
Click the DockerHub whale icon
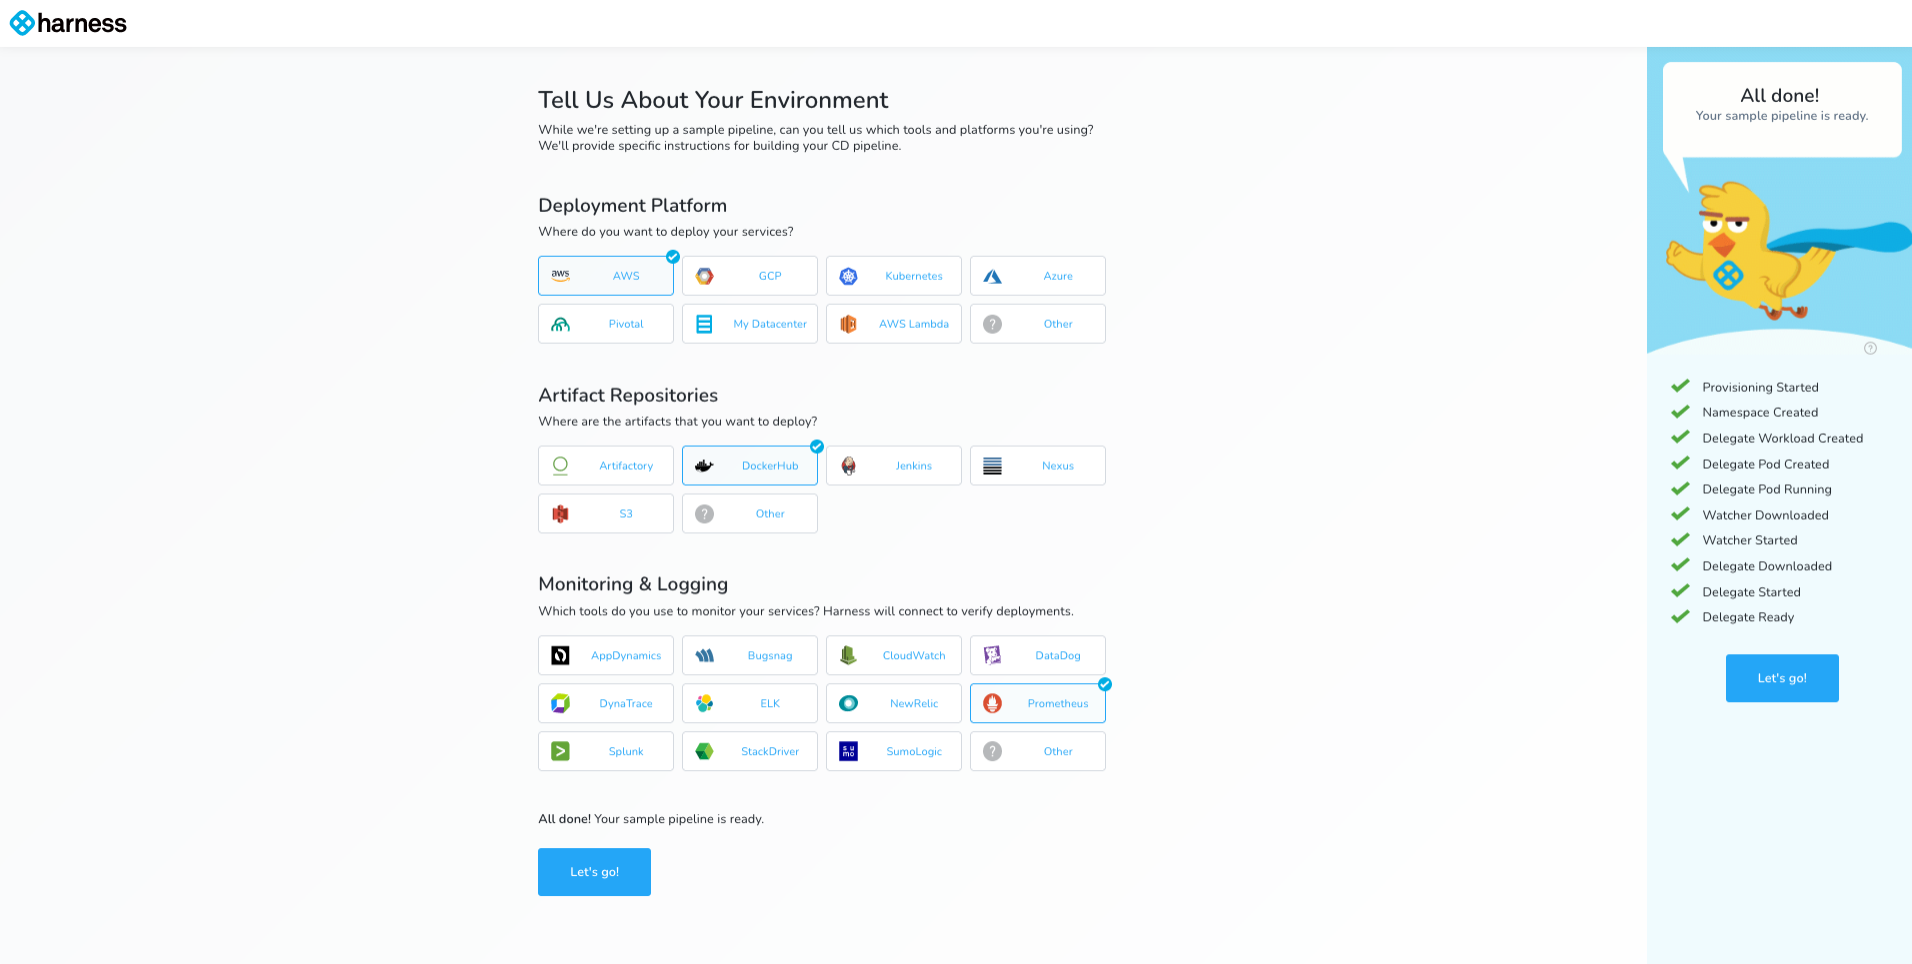click(x=705, y=466)
